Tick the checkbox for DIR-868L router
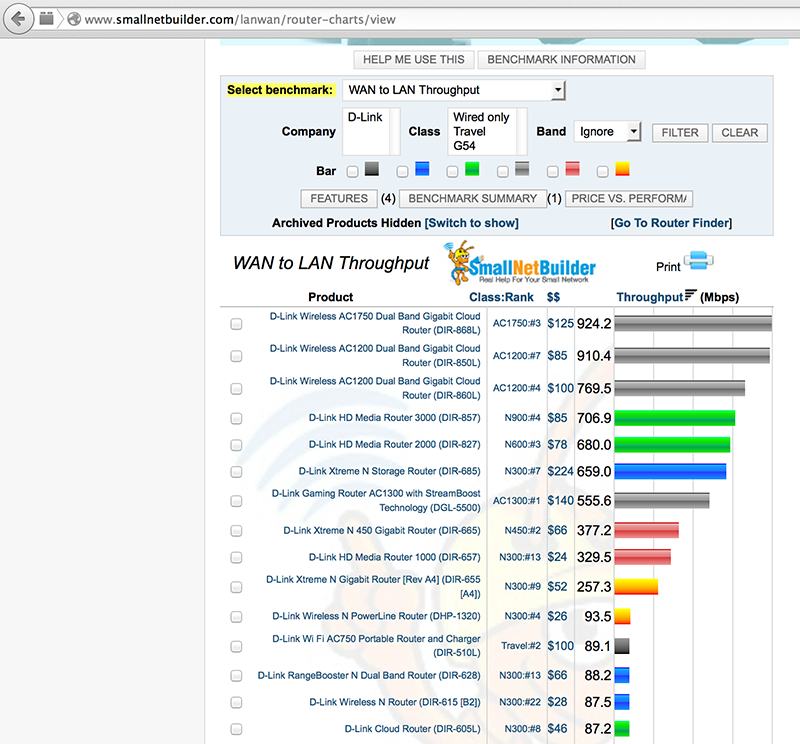Screen dimensions: 800x744 point(236,324)
